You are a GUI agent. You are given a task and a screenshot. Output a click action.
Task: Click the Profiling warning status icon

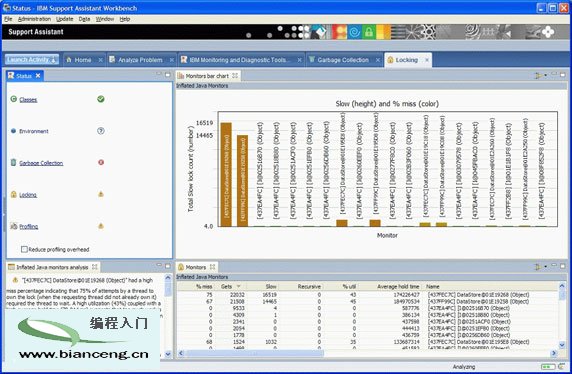101,226
